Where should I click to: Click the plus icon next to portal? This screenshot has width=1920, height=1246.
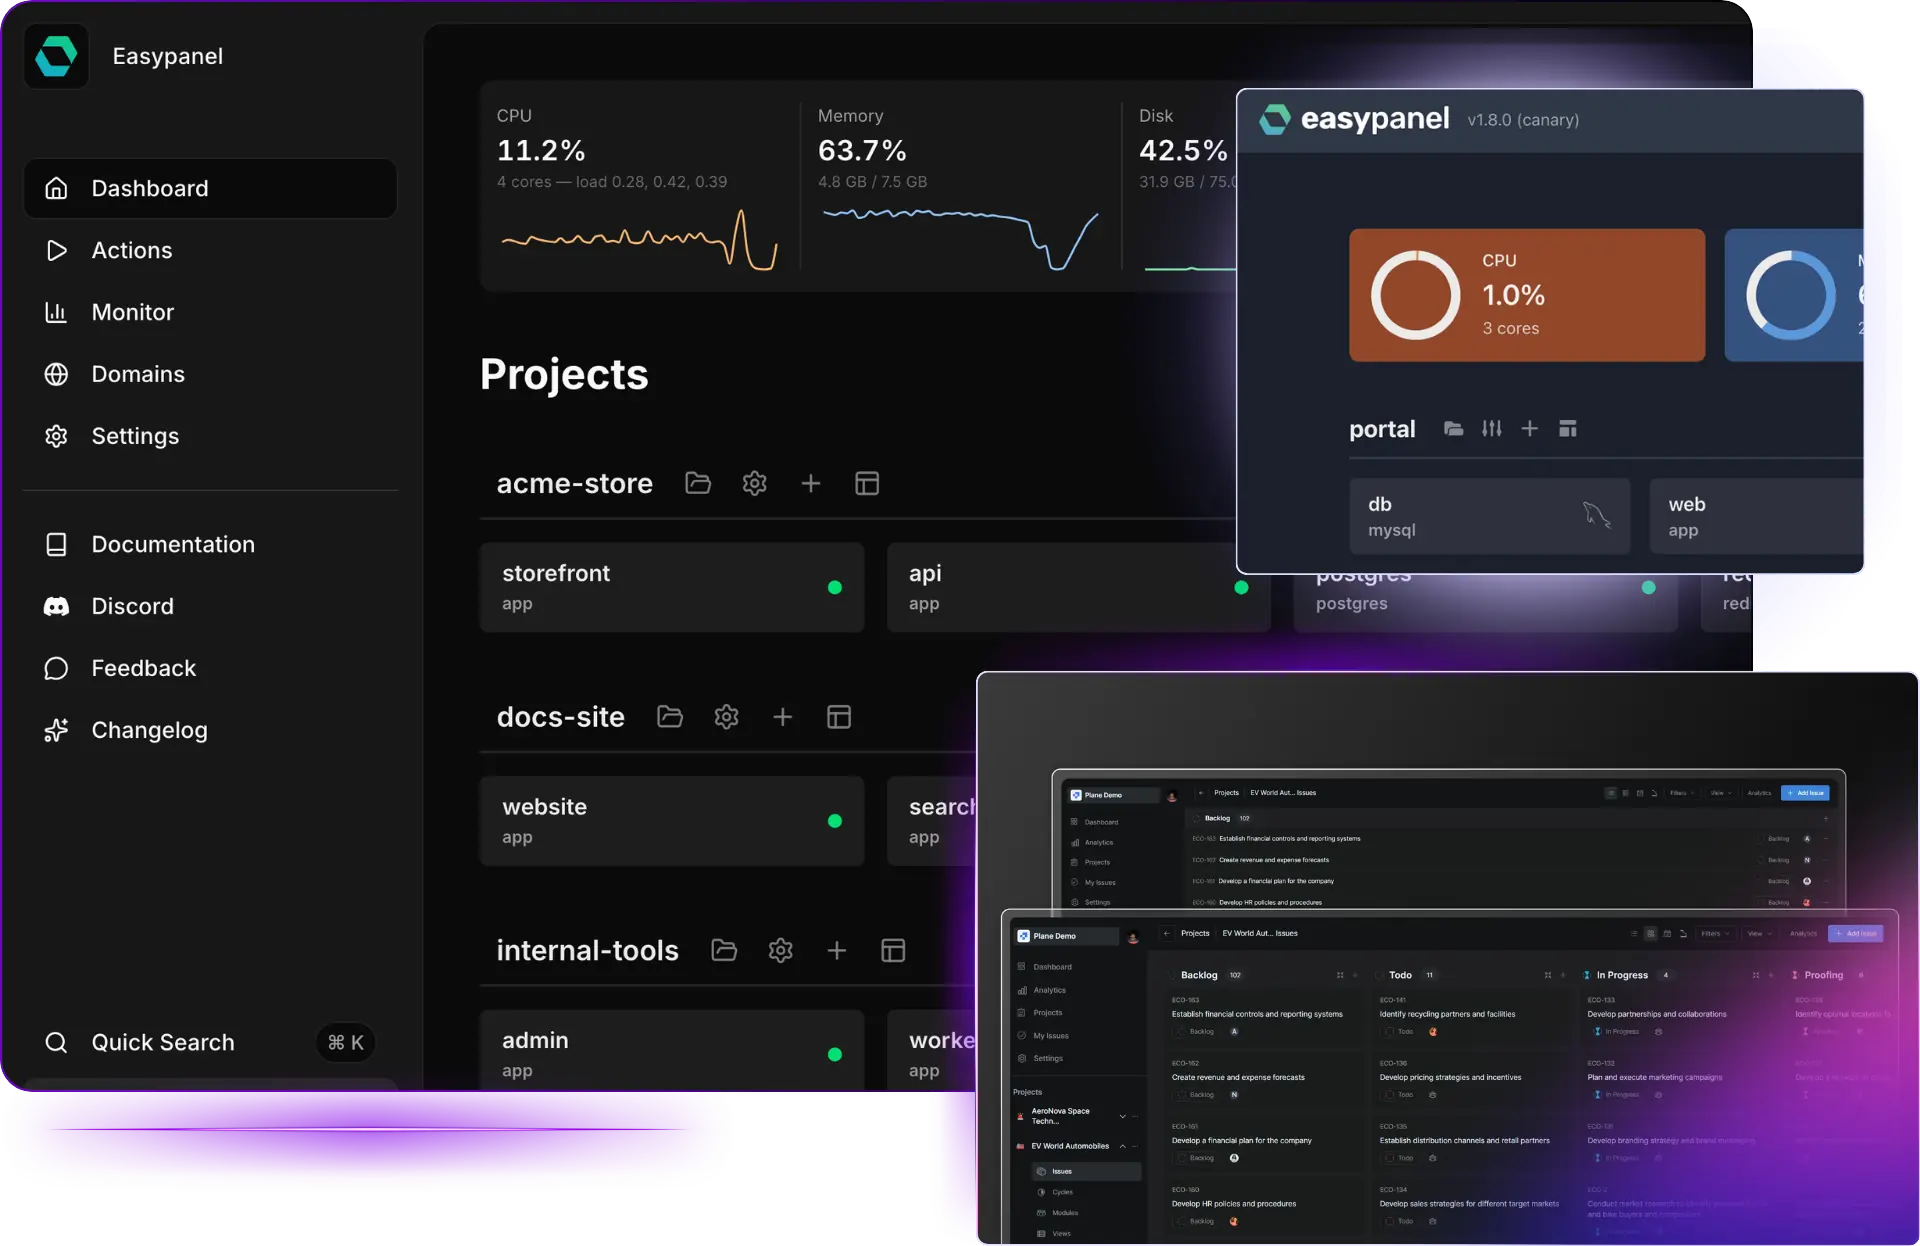1530,429
